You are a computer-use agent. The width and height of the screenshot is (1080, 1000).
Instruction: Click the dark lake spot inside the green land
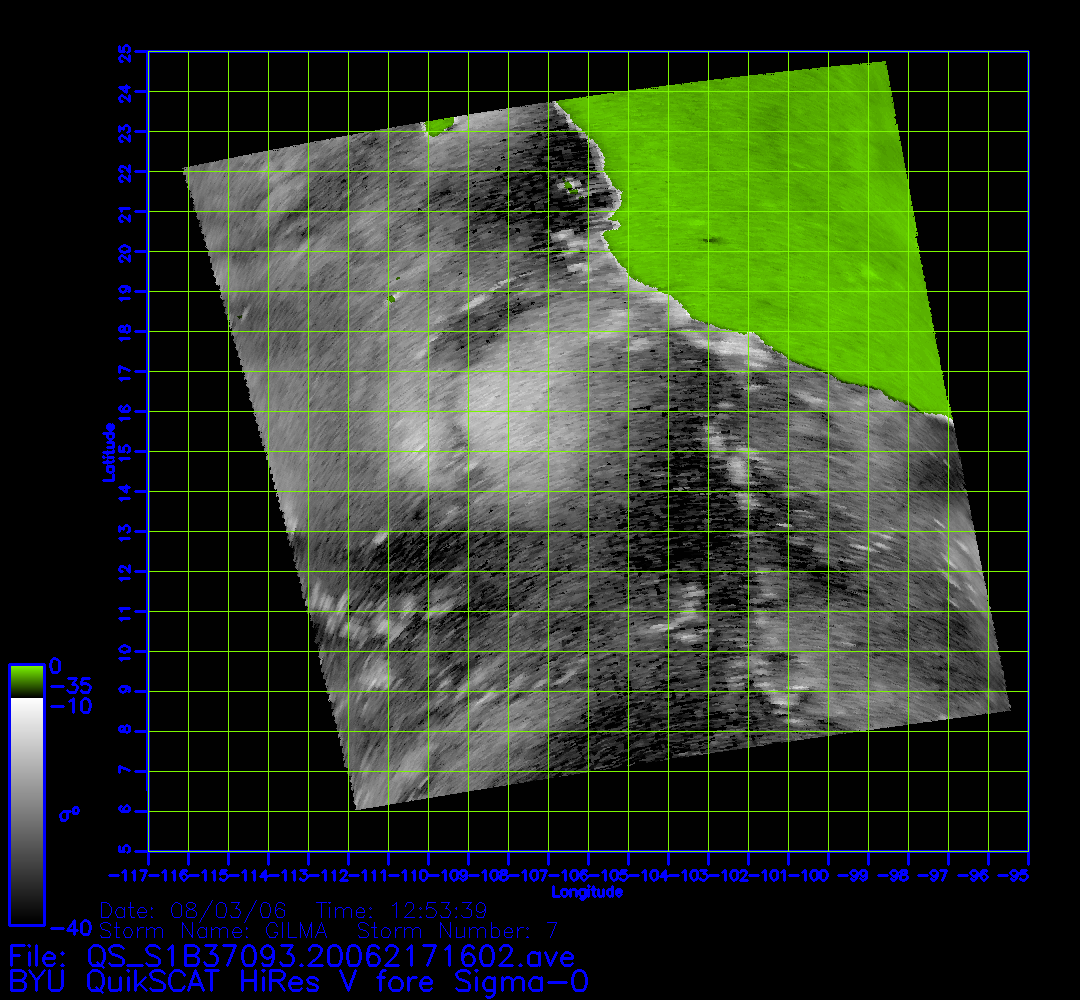[x=712, y=240]
